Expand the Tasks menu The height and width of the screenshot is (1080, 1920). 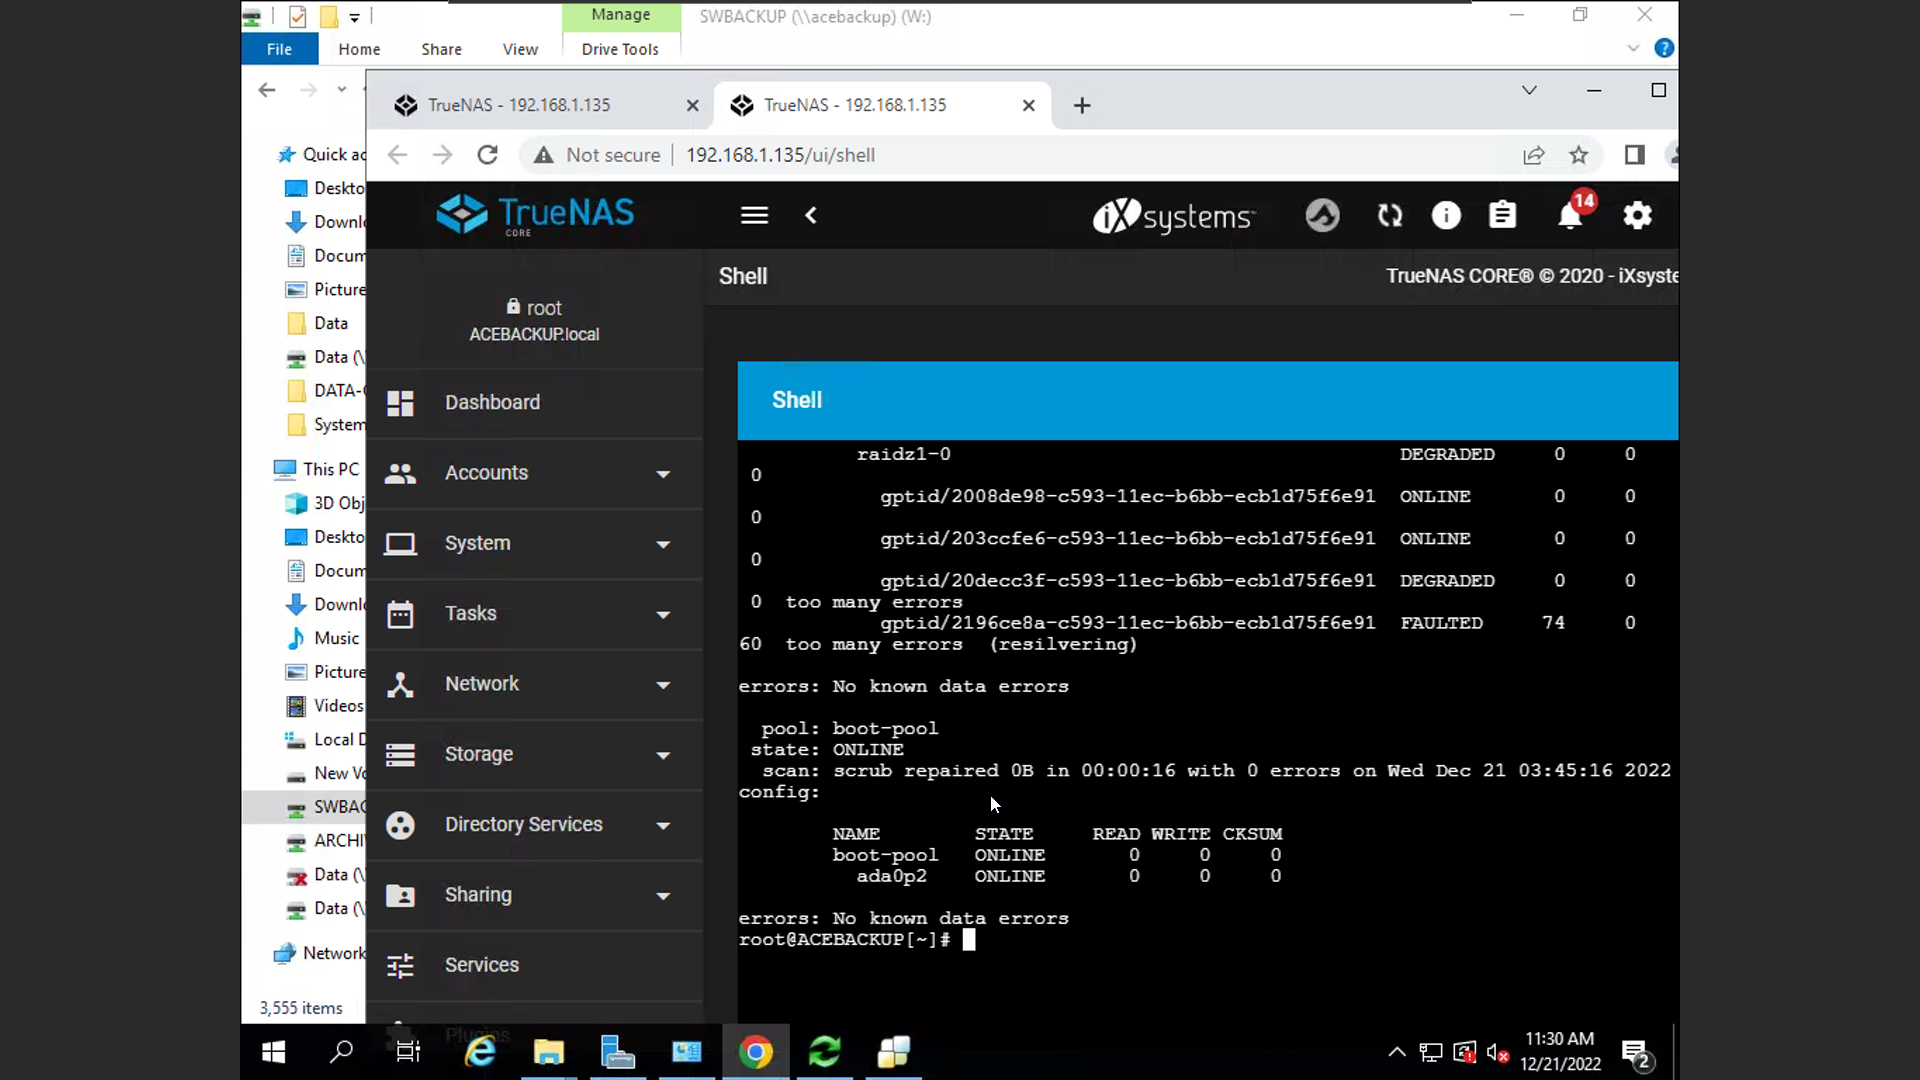pos(534,613)
